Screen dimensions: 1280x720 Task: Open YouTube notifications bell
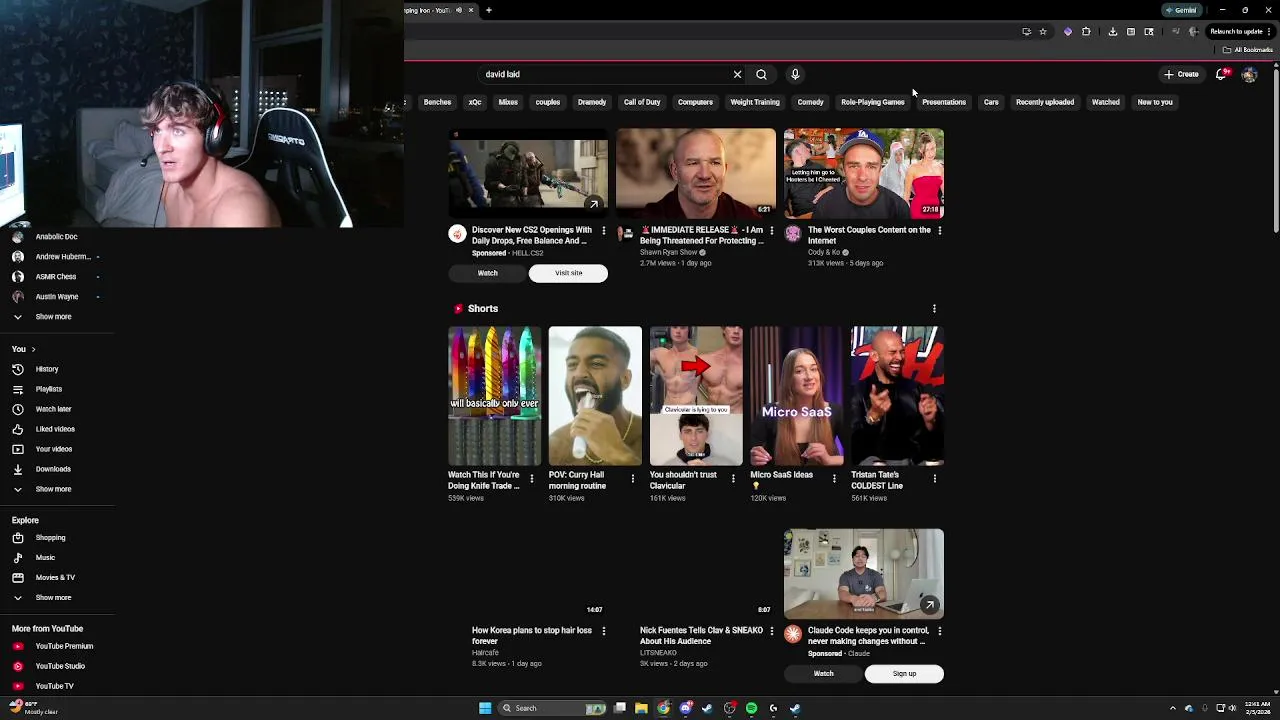[x=1221, y=74]
